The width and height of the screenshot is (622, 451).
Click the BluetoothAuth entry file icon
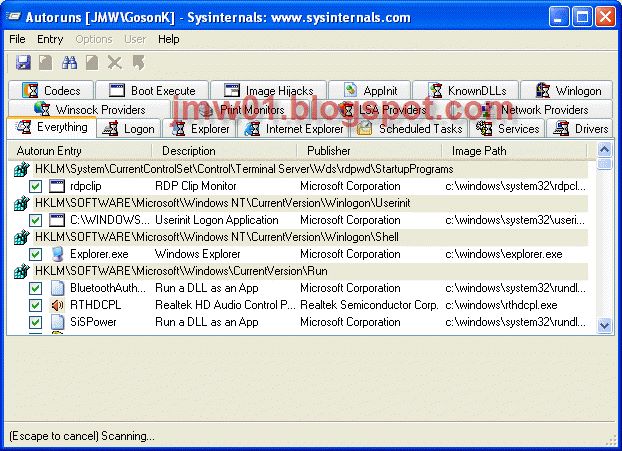[x=58, y=288]
